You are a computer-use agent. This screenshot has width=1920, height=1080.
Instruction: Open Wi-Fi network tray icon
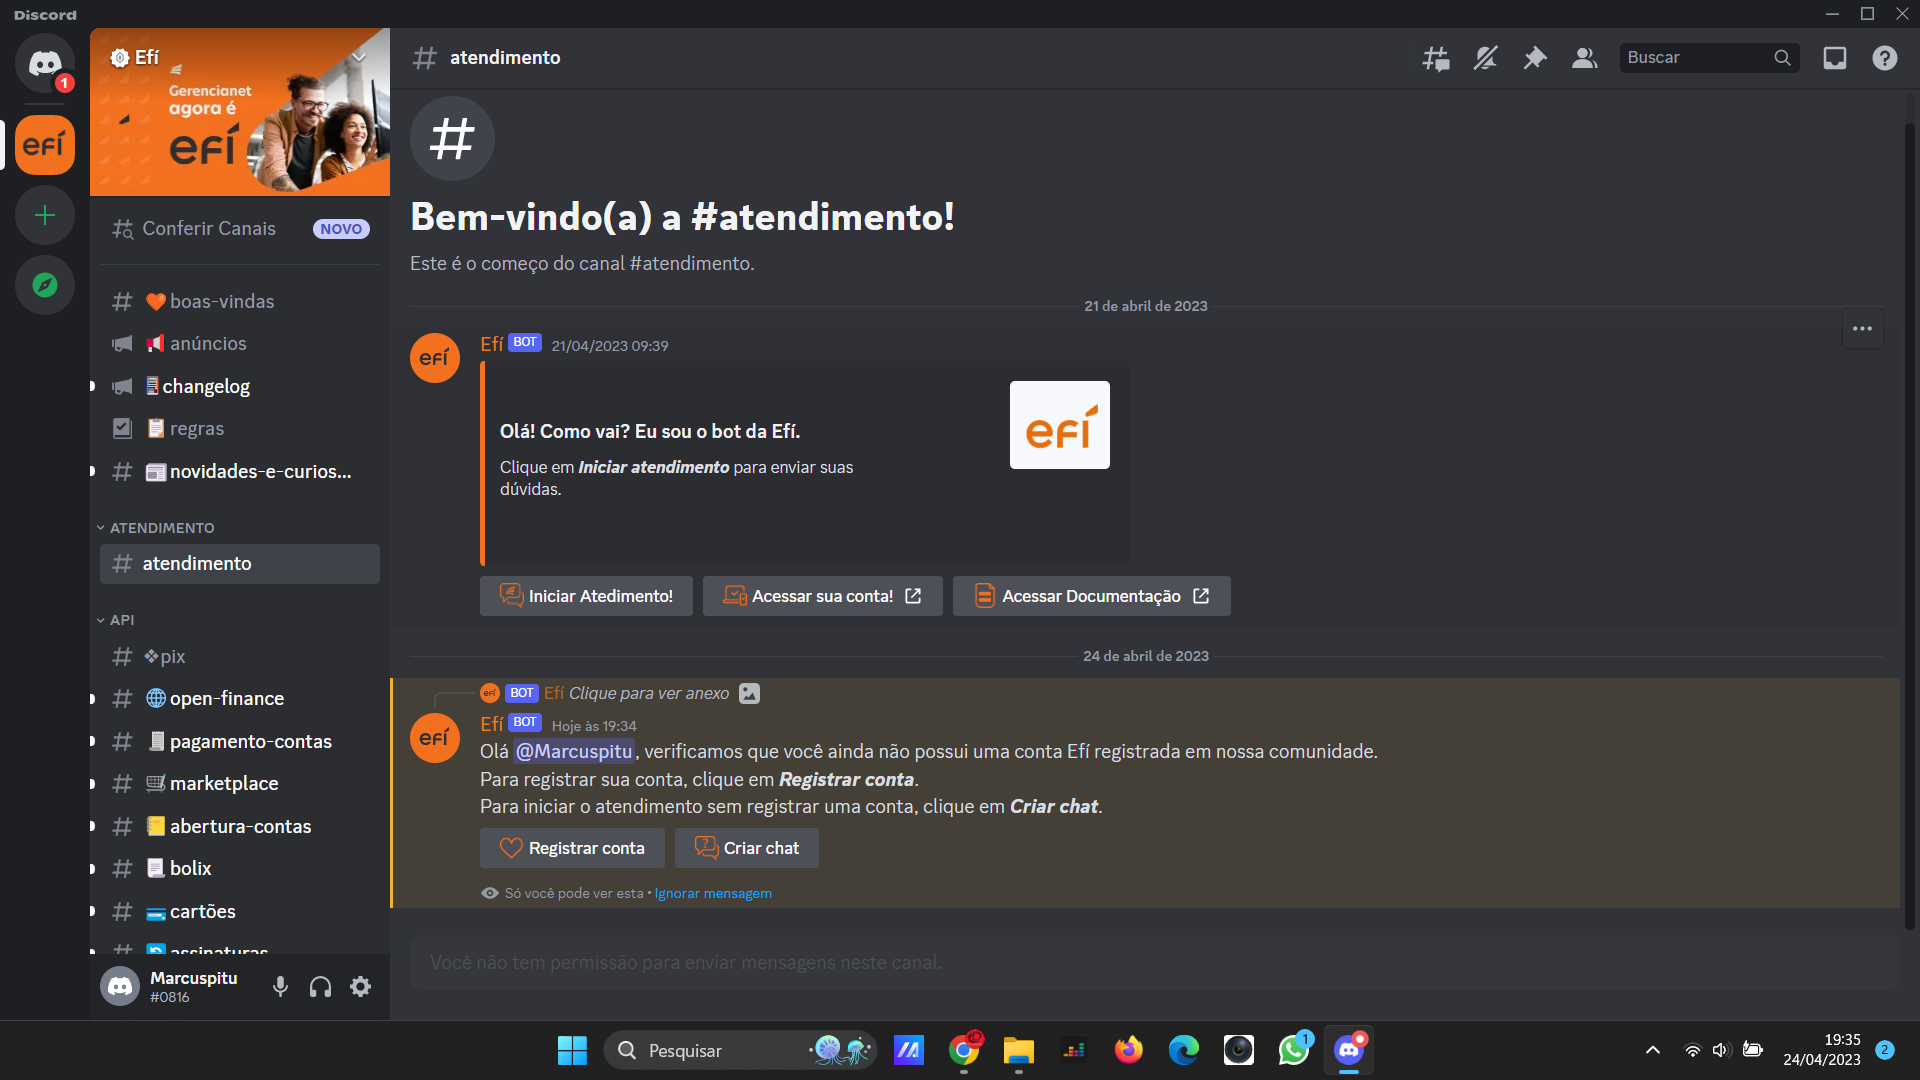(1692, 1050)
